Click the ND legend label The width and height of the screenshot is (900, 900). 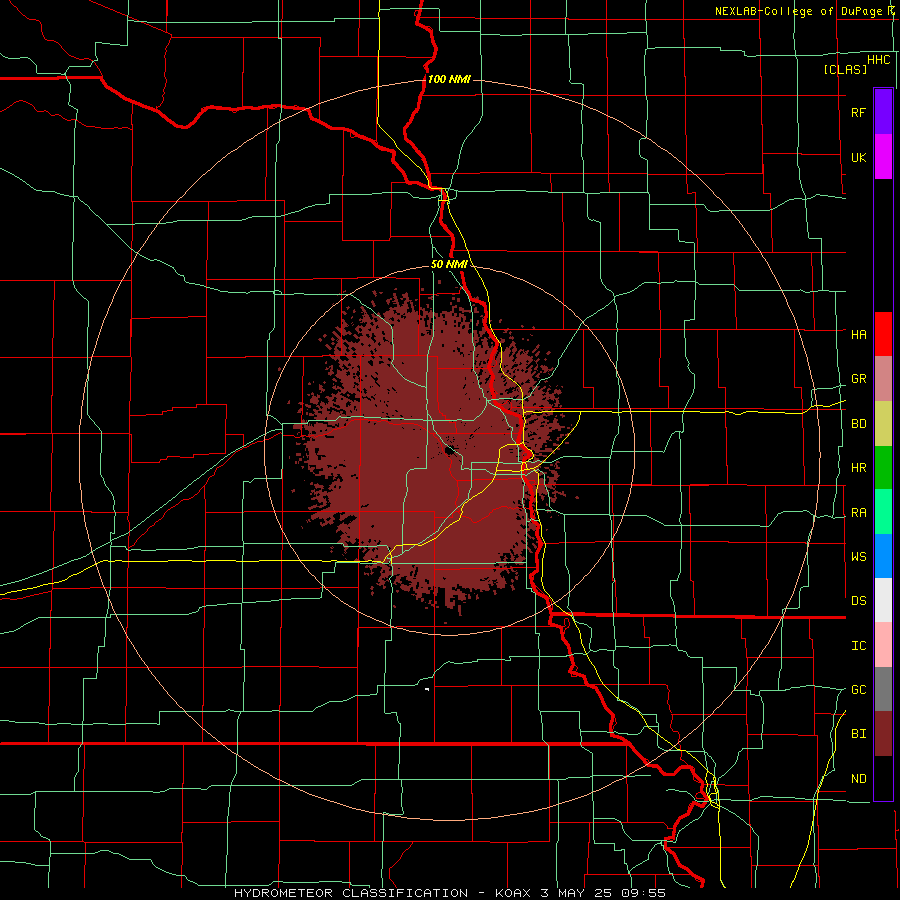[858, 778]
